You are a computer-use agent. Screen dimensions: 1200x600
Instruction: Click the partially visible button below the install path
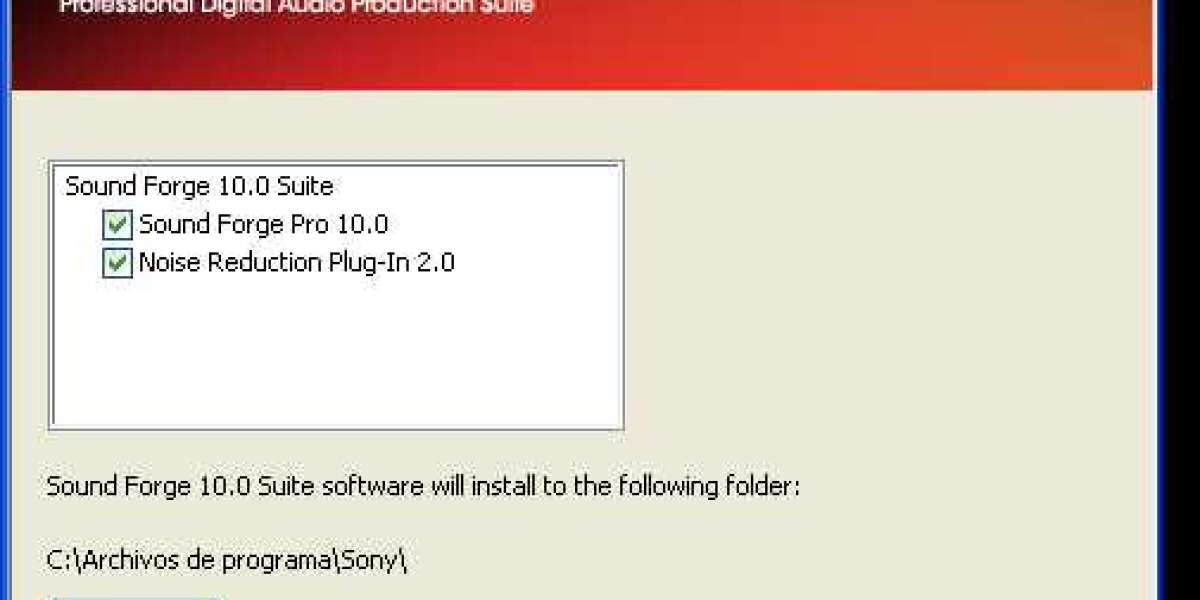(135, 598)
